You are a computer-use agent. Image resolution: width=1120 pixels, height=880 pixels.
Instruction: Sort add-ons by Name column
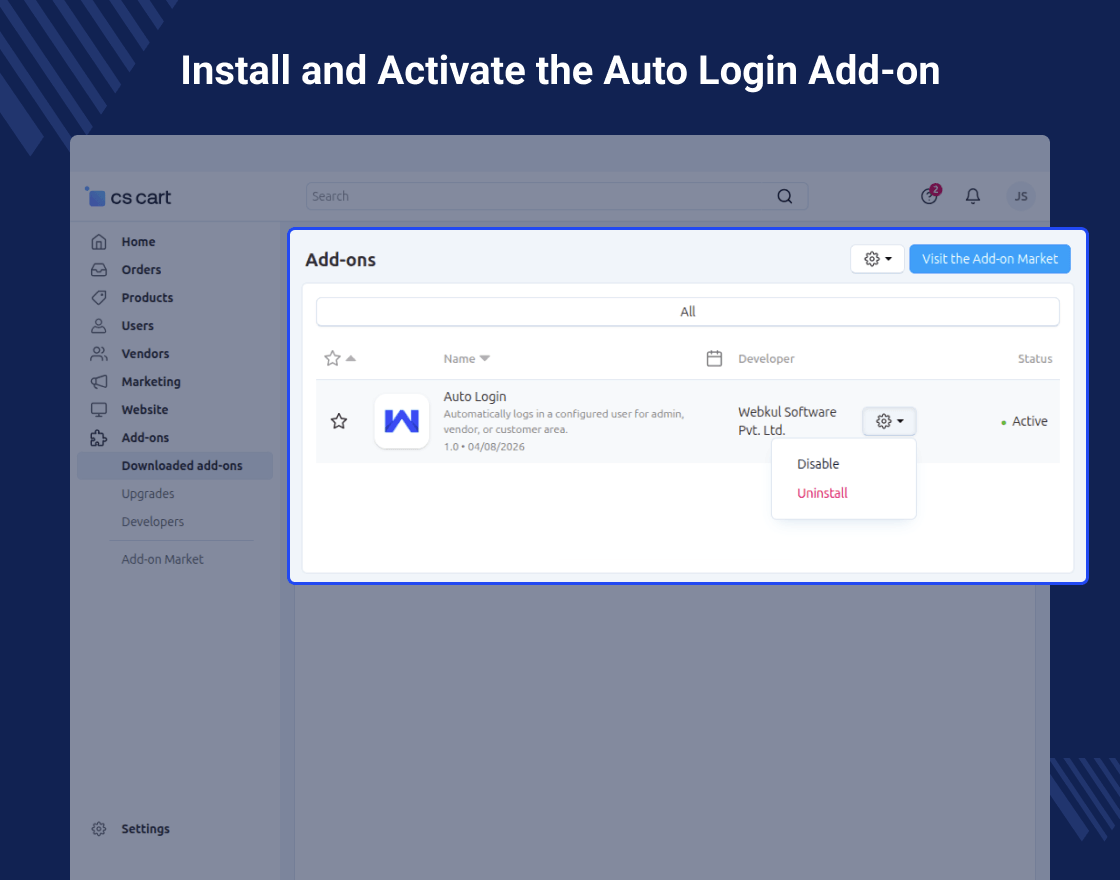[x=466, y=359]
